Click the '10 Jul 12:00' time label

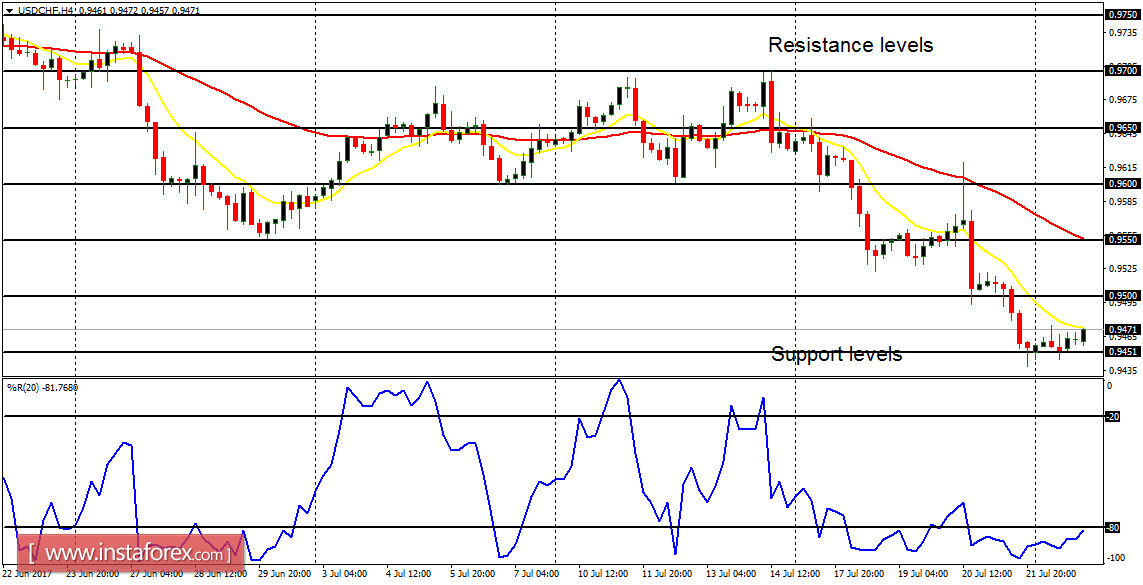[602, 575]
